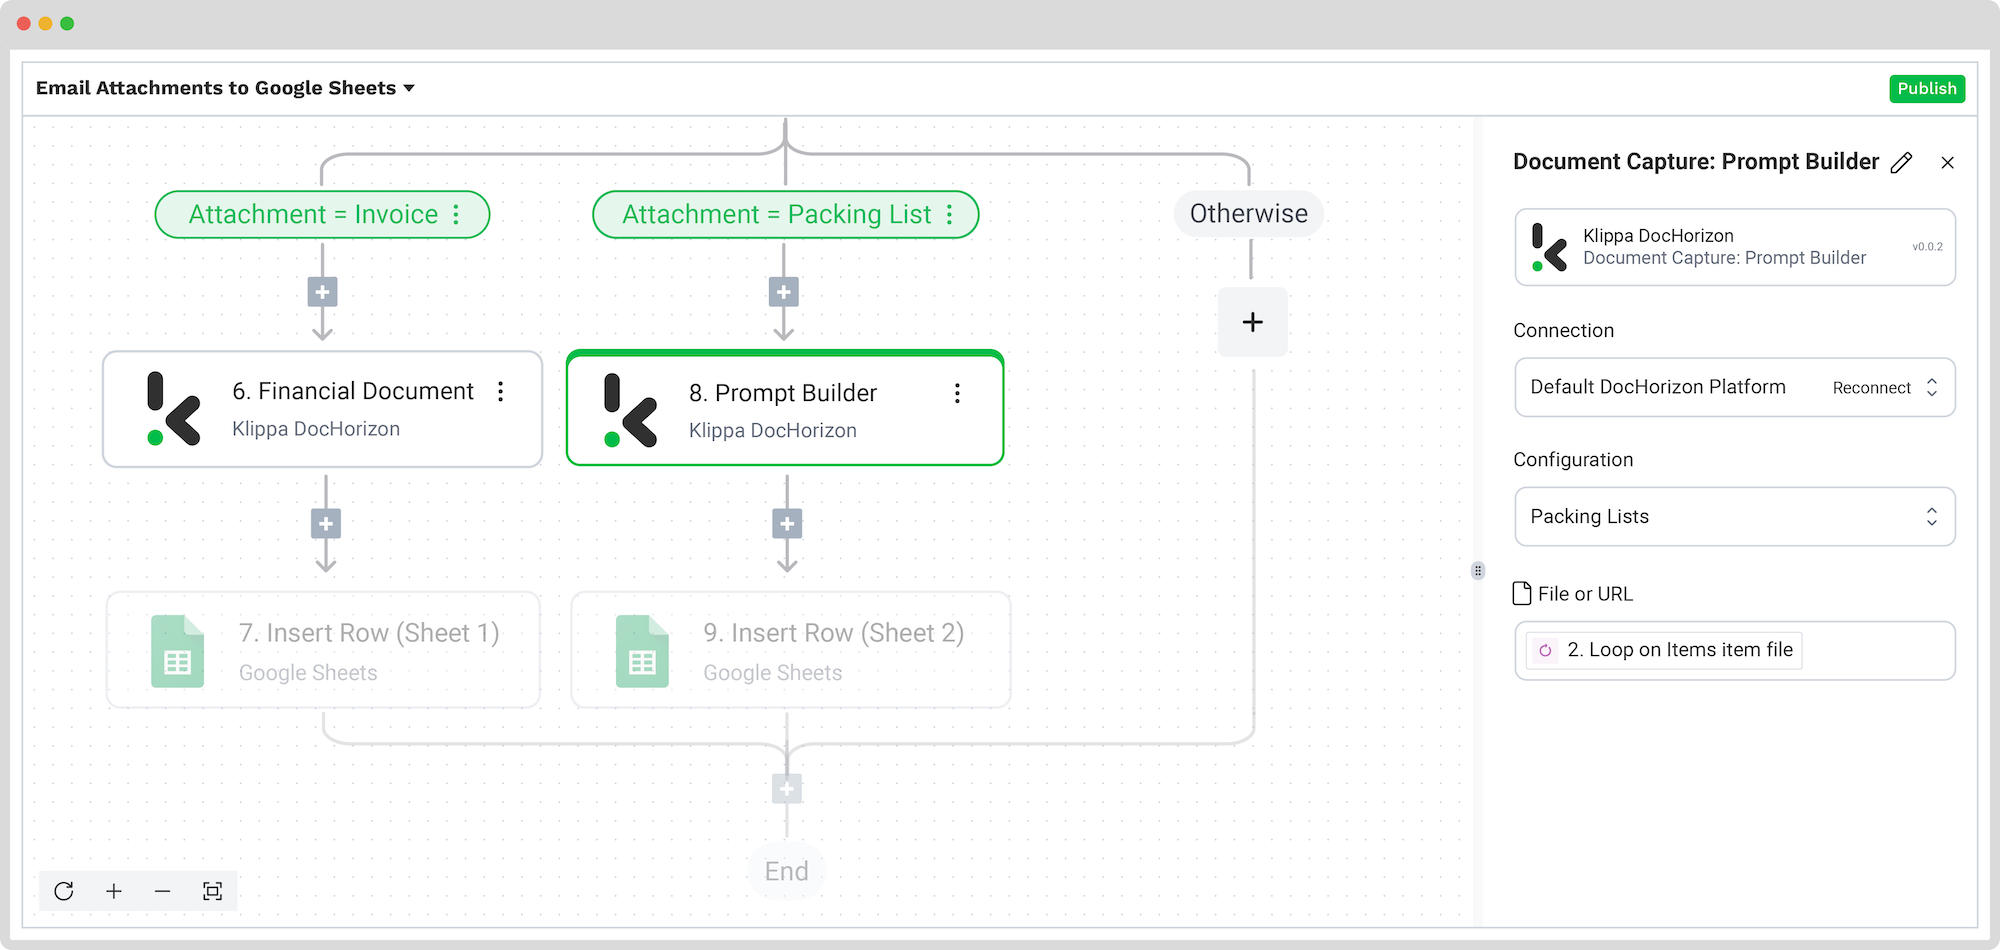
Task: Select the 6. Financial Document step
Action: click(322, 409)
